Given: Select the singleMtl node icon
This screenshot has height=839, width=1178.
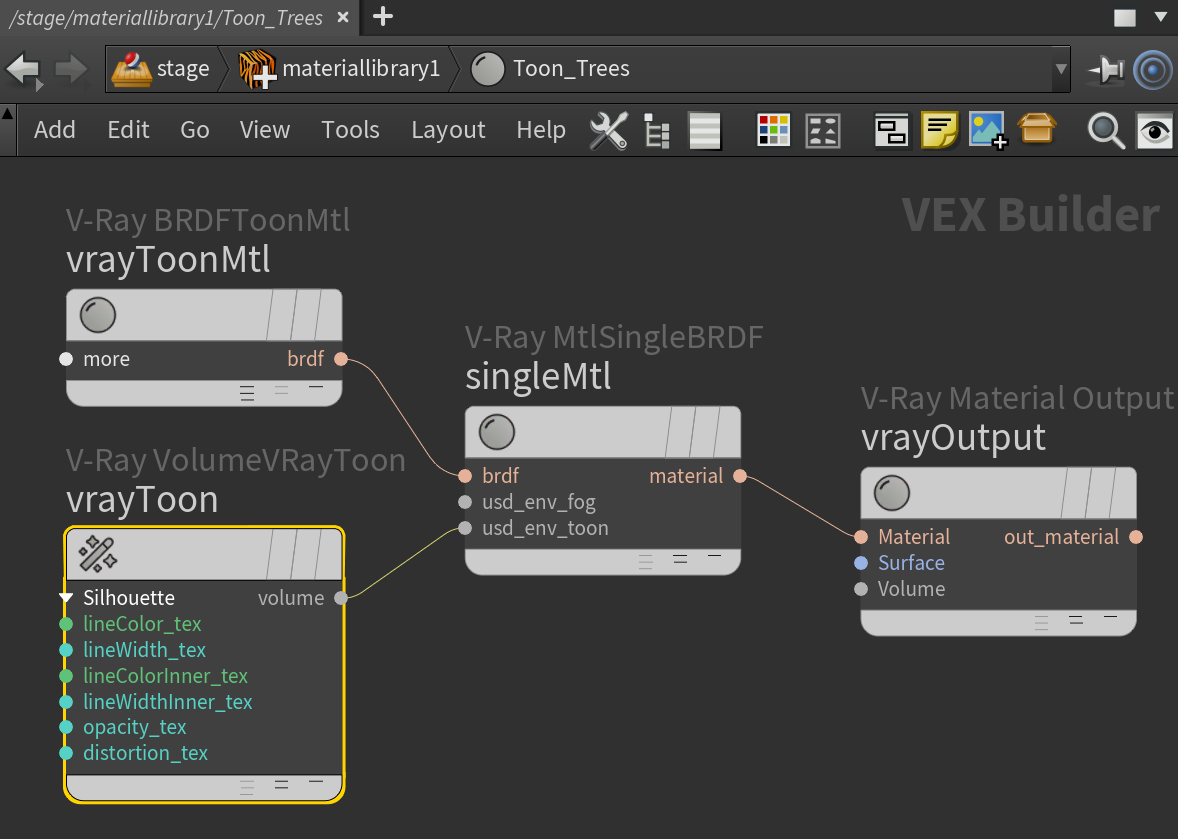Looking at the screenshot, I should point(497,432).
